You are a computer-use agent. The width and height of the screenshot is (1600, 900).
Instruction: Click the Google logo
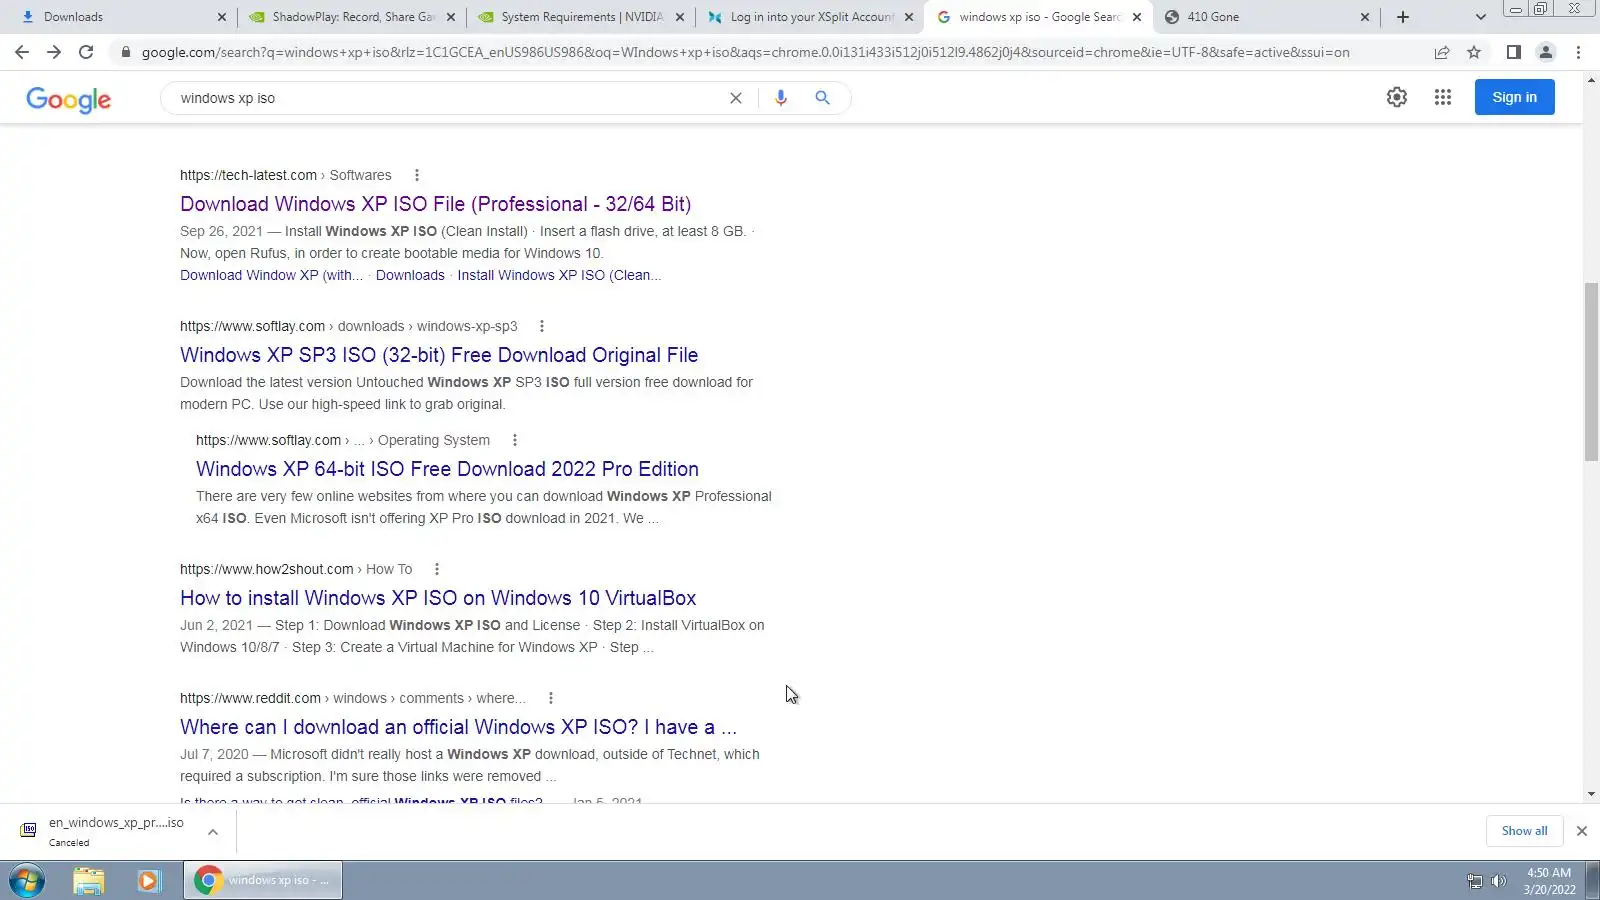(68, 99)
